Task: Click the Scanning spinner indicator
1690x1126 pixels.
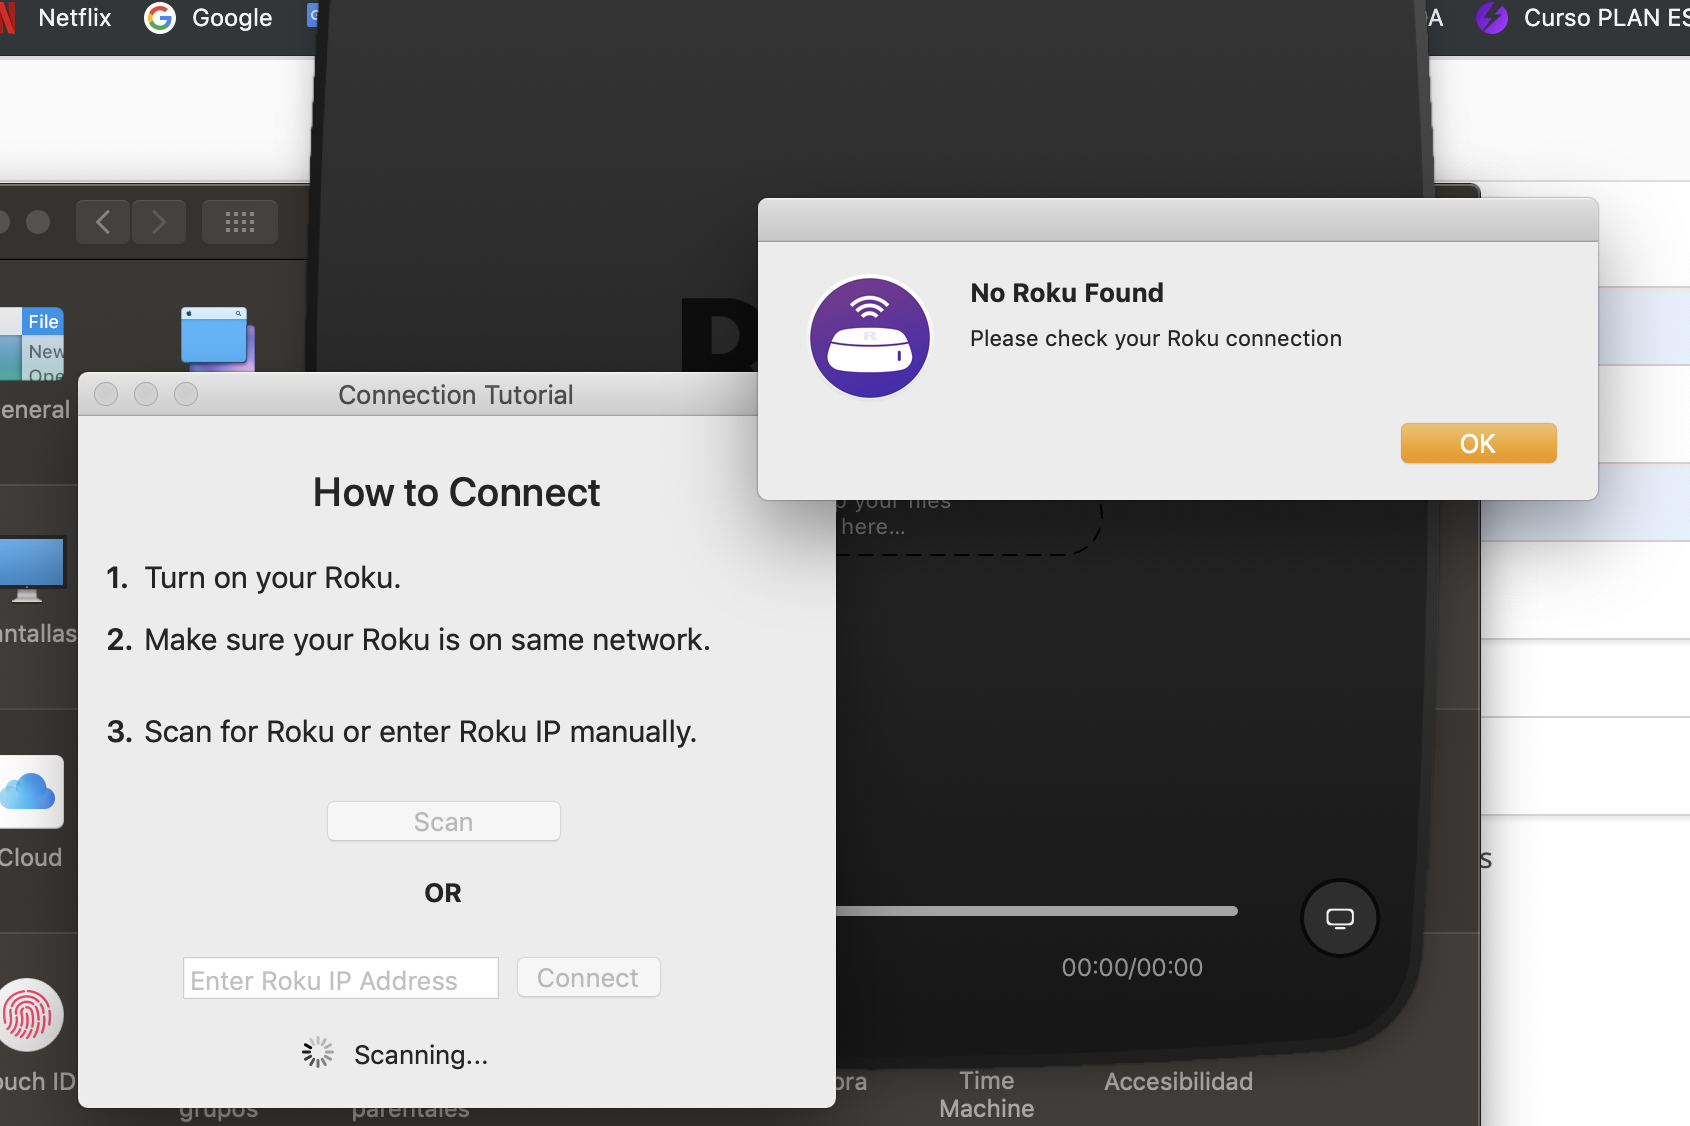Action: (x=318, y=1052)
